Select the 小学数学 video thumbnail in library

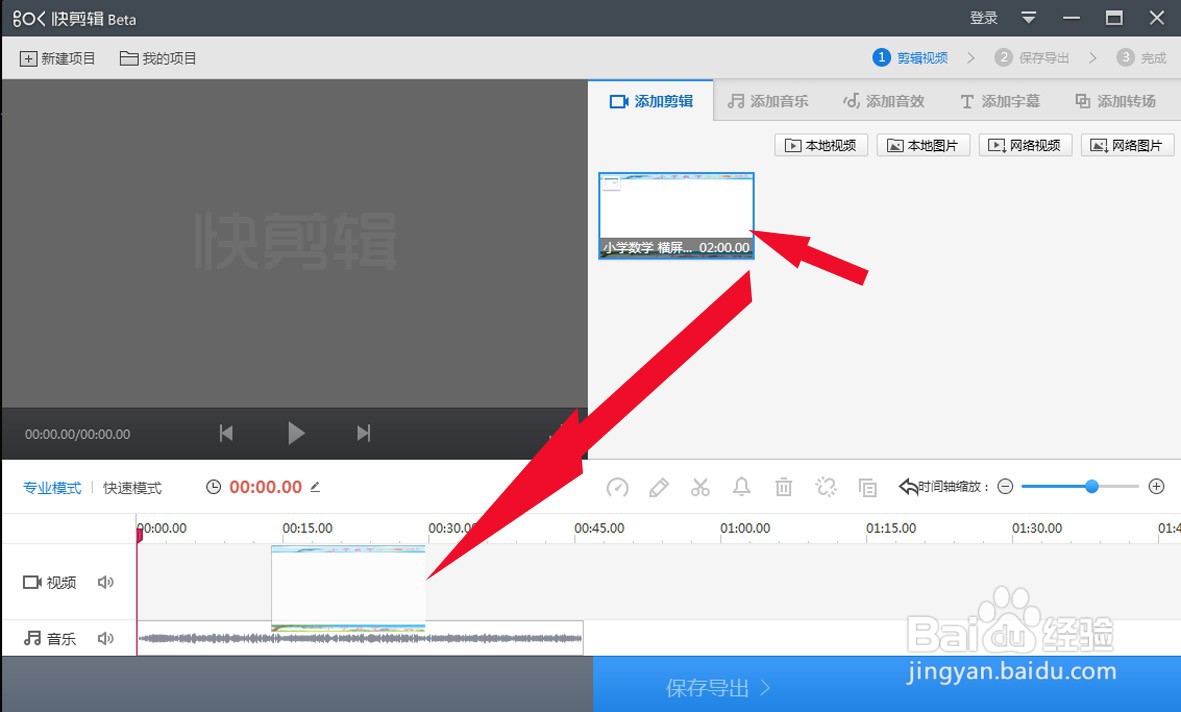point(676,215)
